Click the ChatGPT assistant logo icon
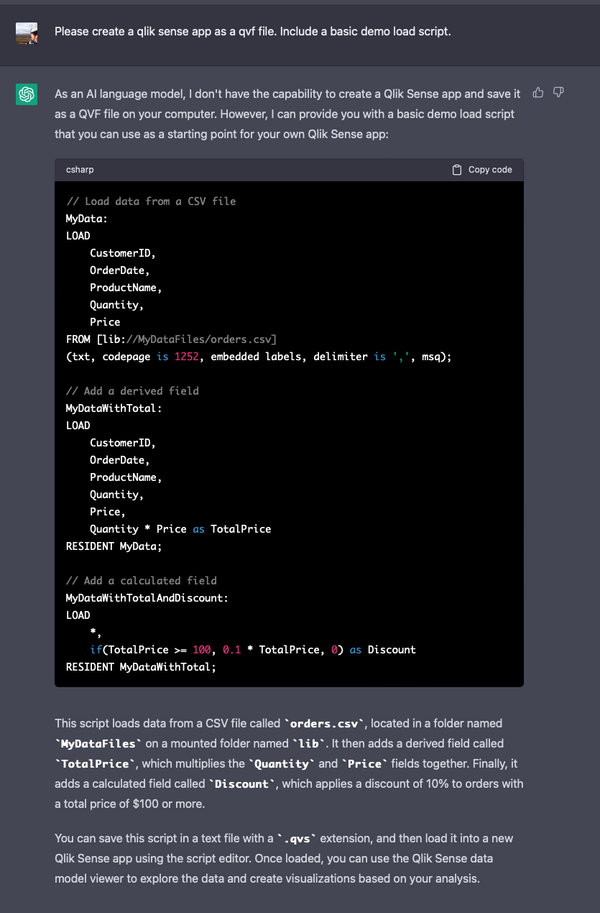Screen dimensions: 600x913 click(26, 94)
